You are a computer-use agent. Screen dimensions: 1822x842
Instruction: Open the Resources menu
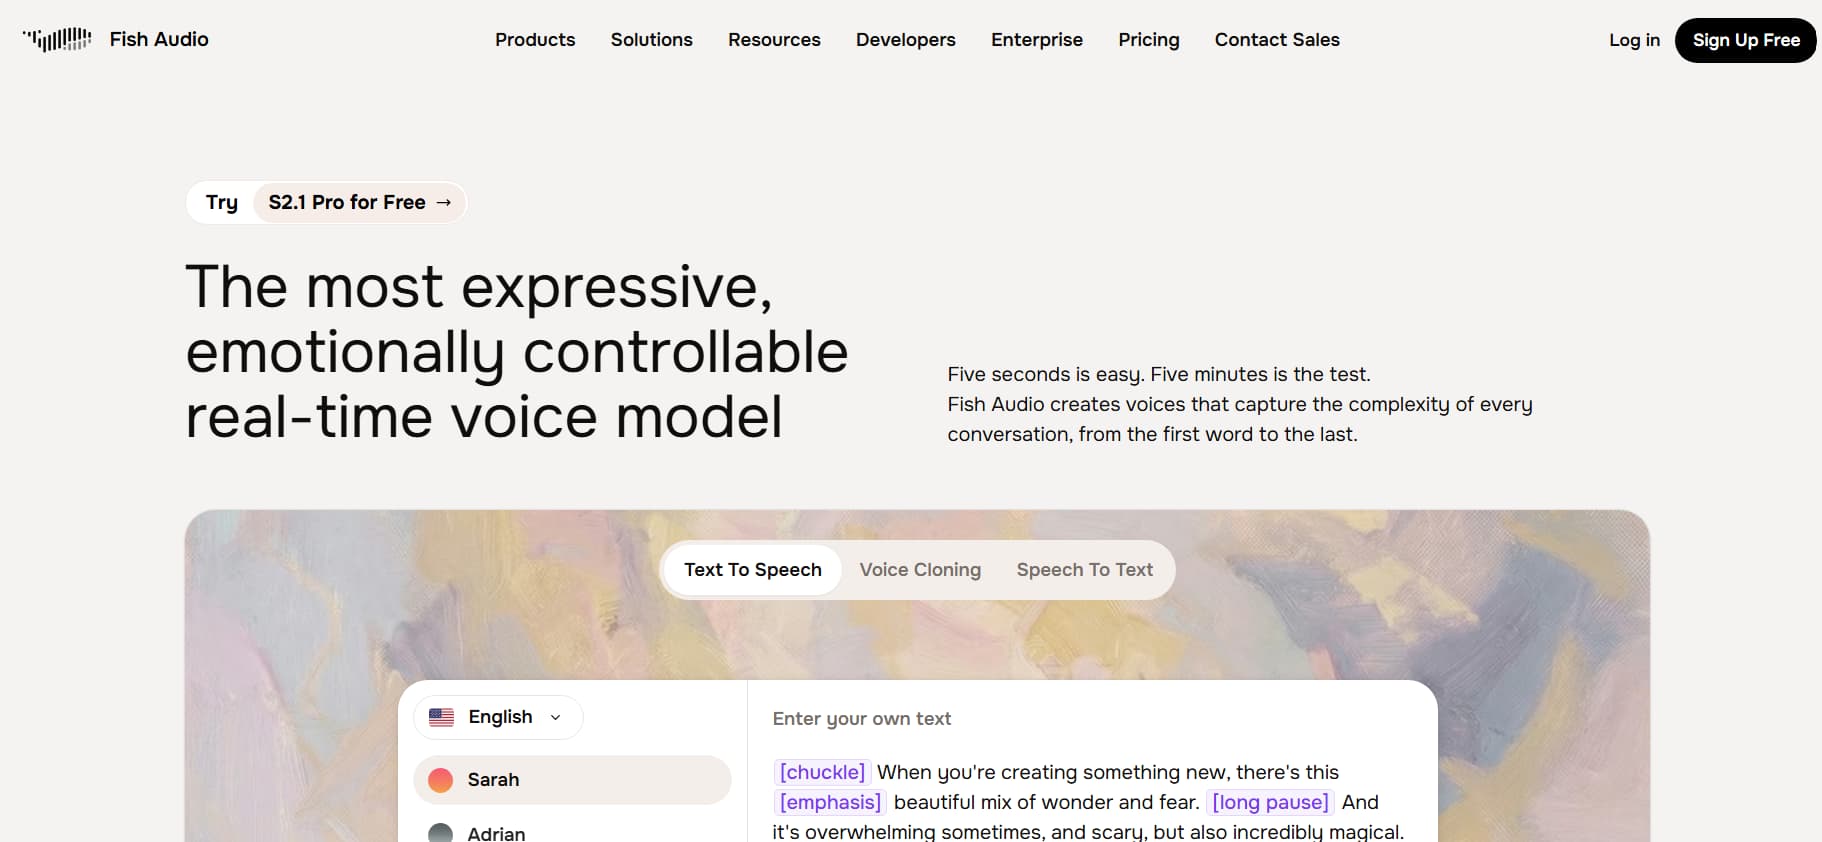(774, 40)
